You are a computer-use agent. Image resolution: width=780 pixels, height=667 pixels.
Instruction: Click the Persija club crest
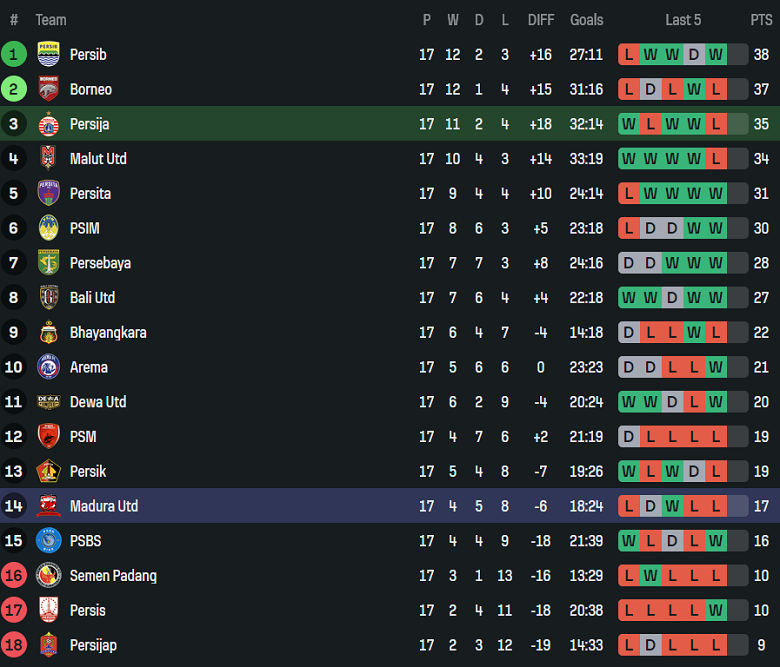pos(48,124)
